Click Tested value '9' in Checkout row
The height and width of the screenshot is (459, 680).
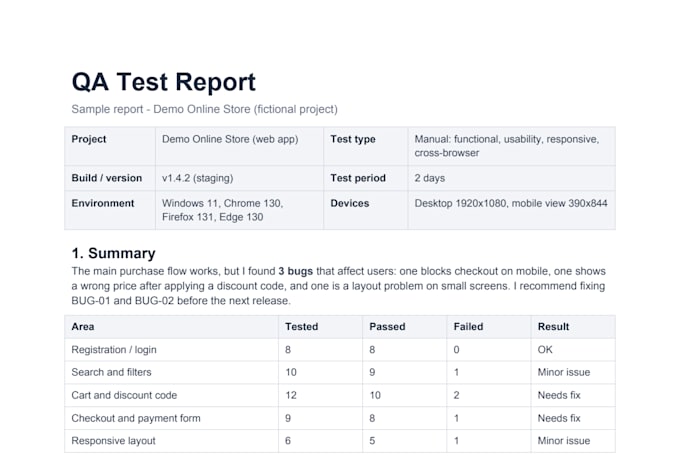[x=288, y=418]
